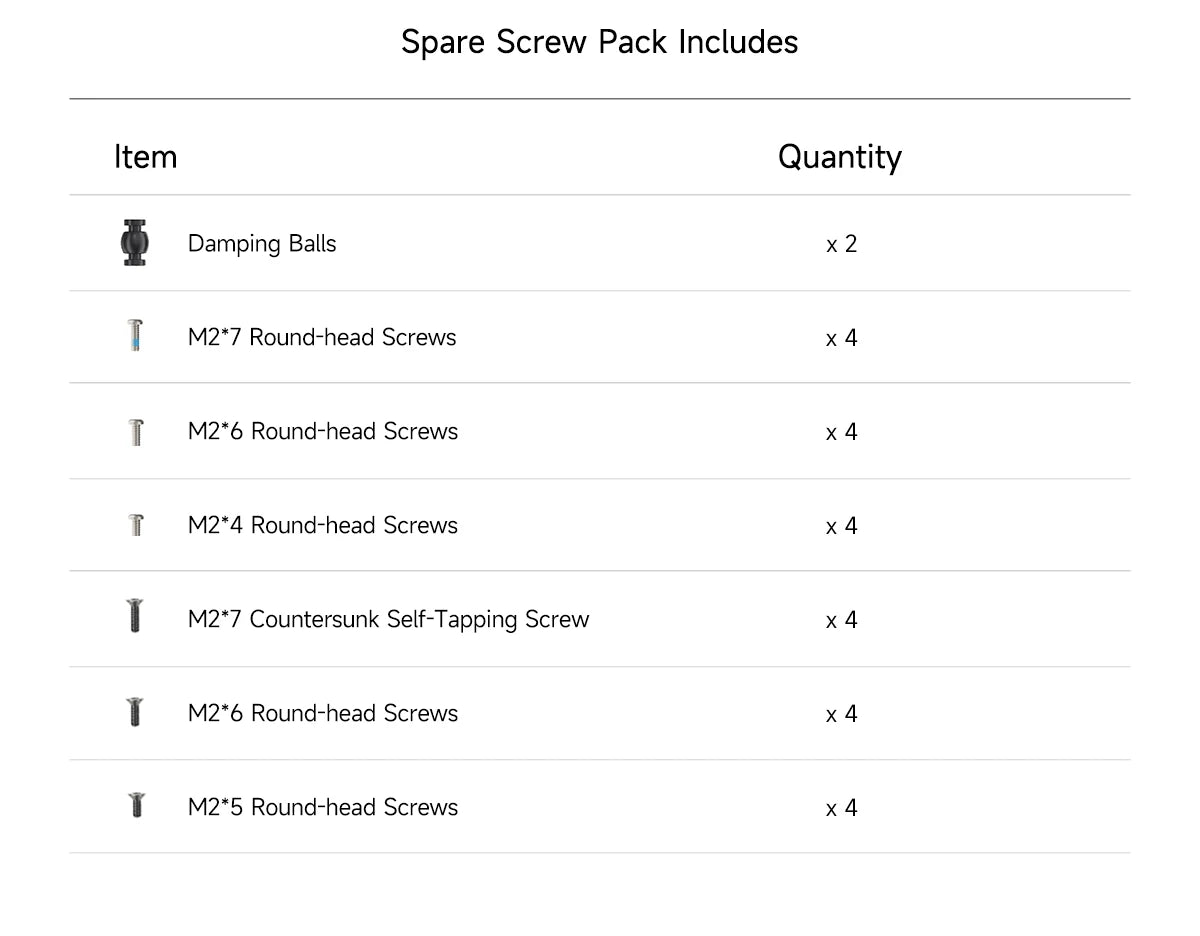1200x936 pixels.
Task: Click "M2*7 Countersunk Self-Tapping Screw" text
Action: point(388,620)
